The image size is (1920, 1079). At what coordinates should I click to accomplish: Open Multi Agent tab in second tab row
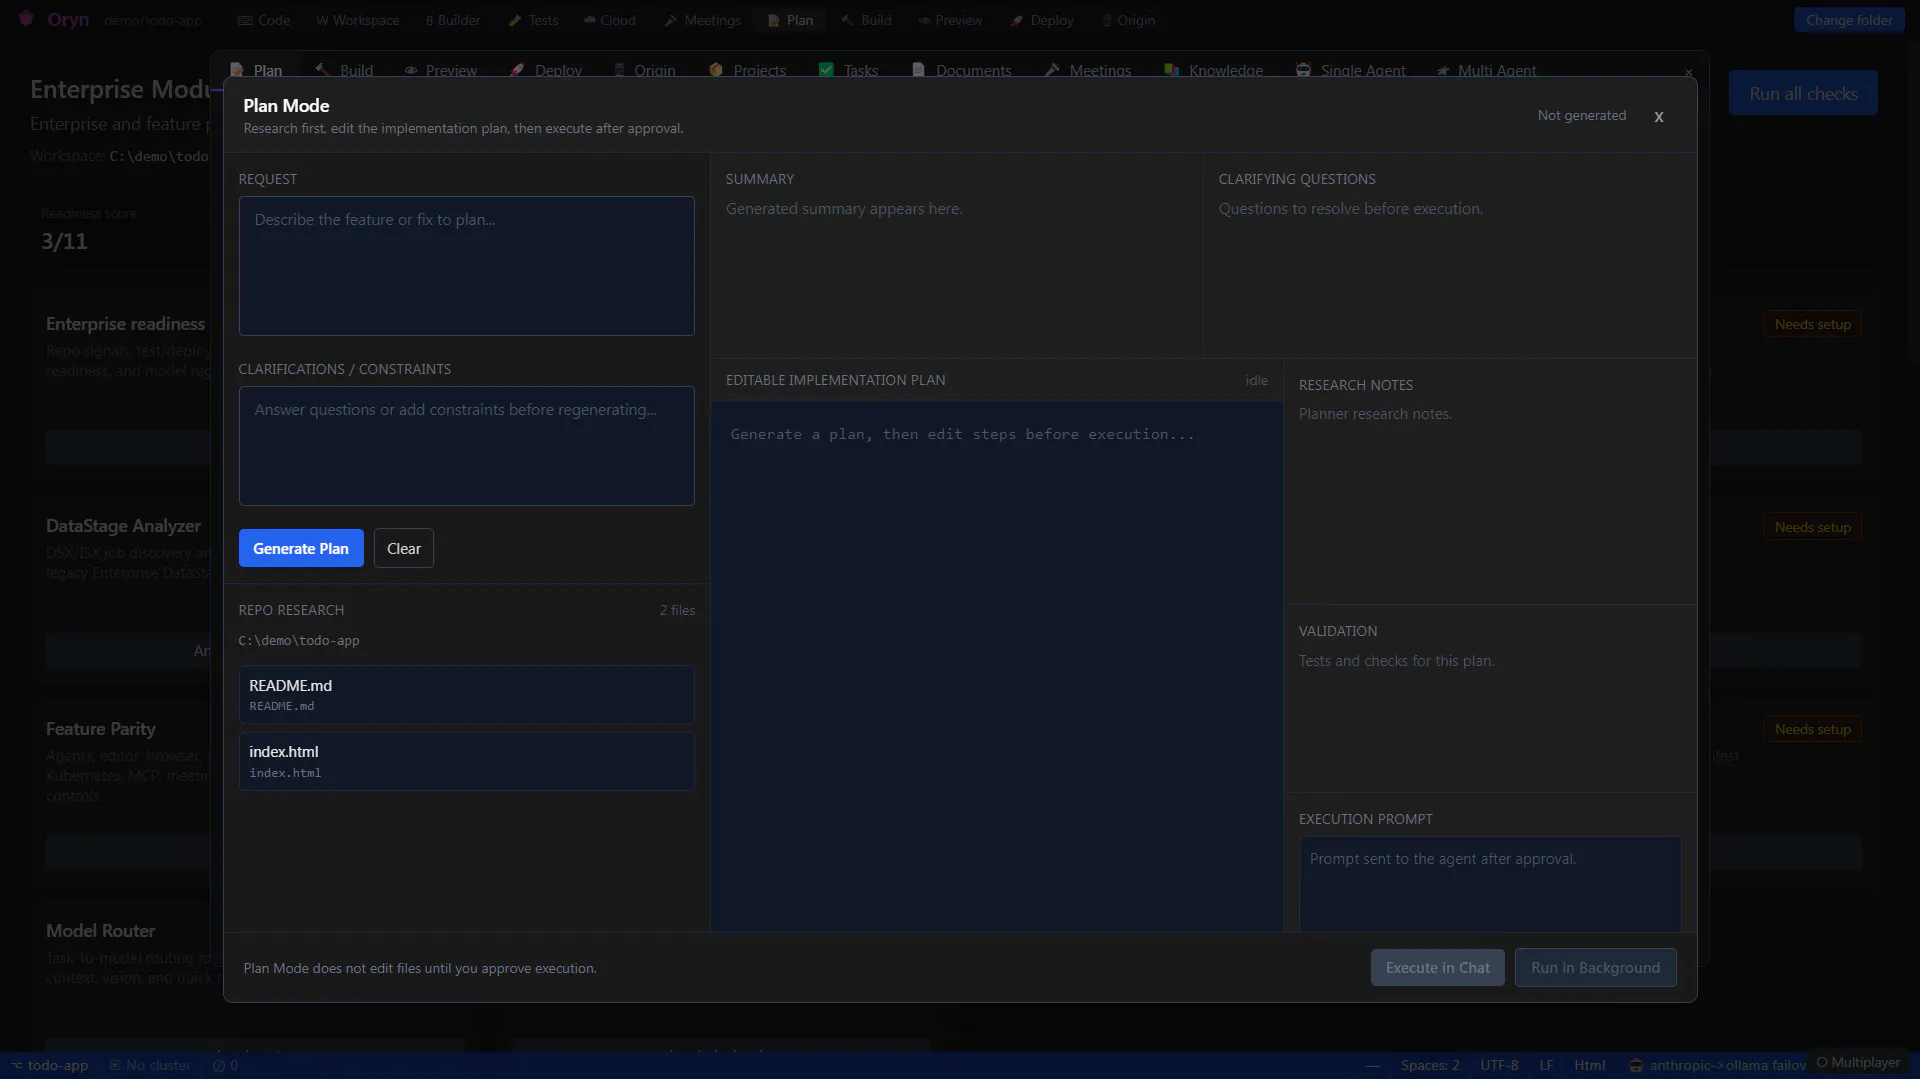1486,70
